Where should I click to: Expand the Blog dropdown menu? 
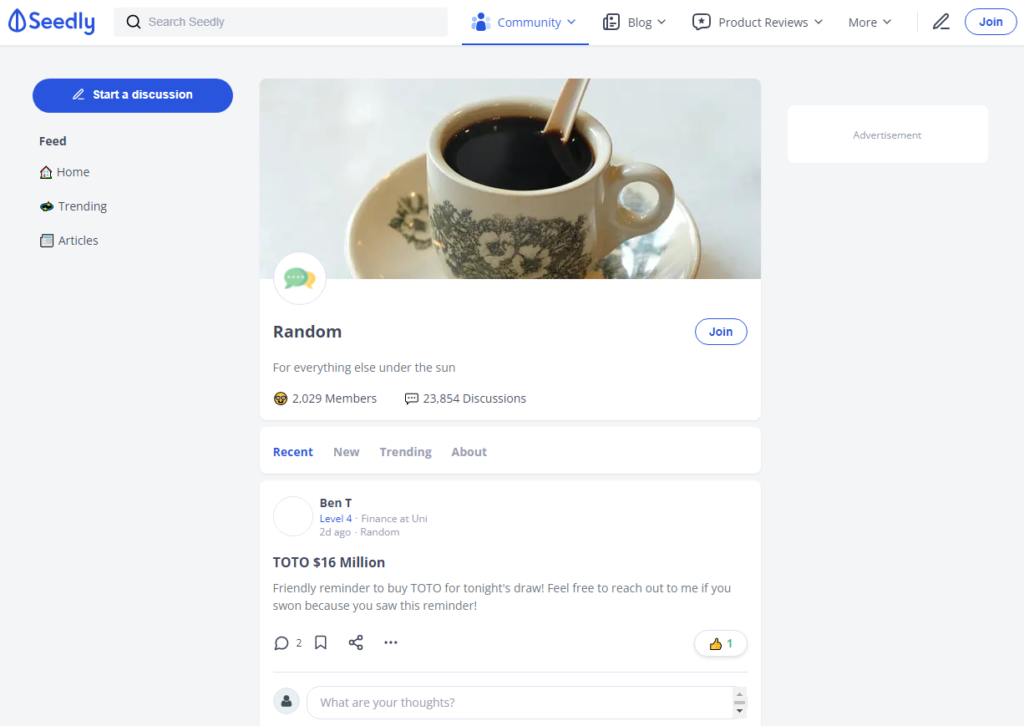click(x=635, y=22)
